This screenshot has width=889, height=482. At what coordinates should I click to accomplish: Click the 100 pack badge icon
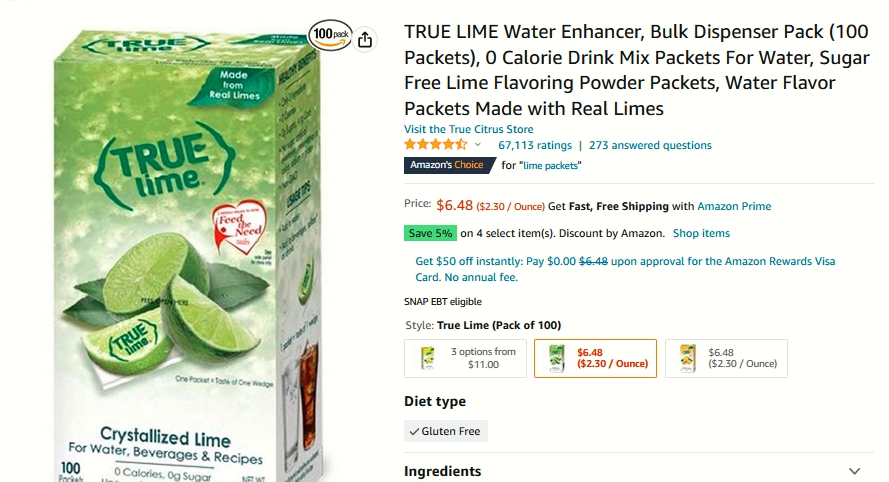pos(331,35)
